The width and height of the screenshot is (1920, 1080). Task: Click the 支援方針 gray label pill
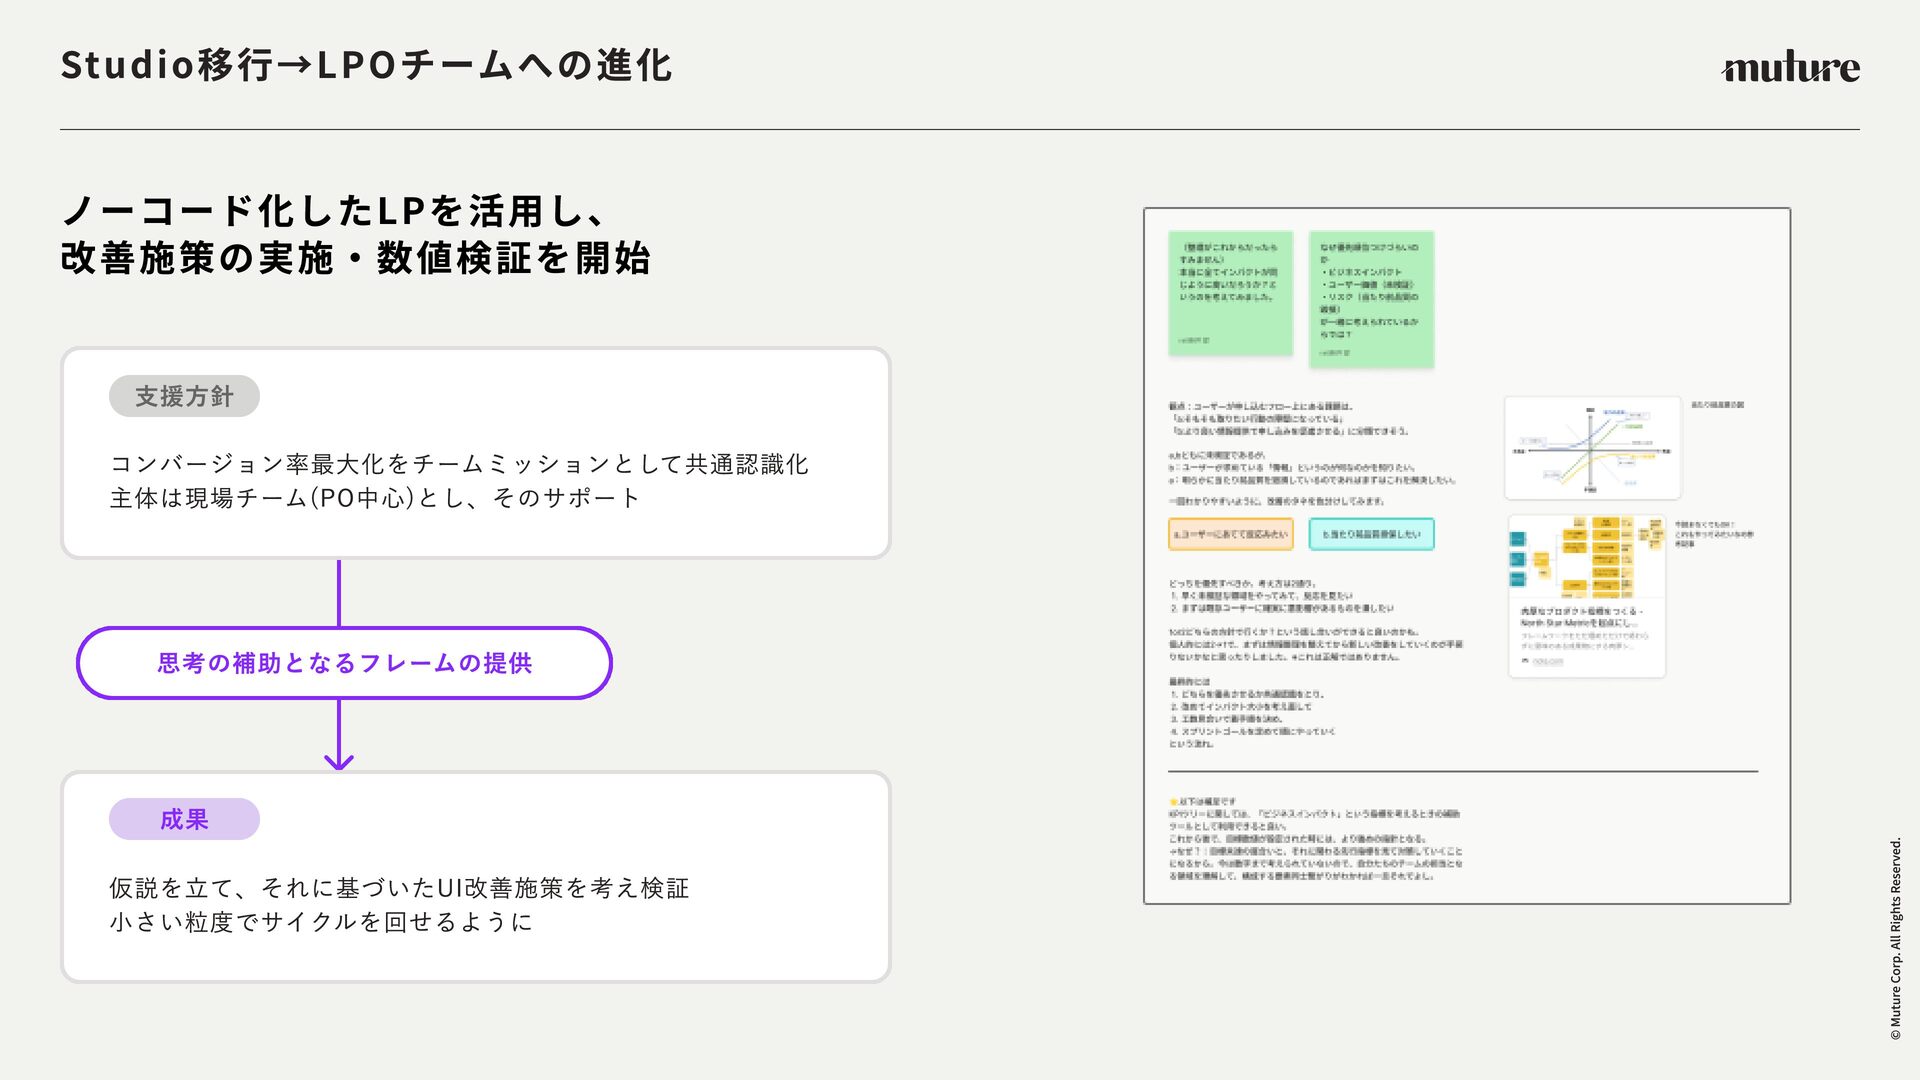click(184, 396)
